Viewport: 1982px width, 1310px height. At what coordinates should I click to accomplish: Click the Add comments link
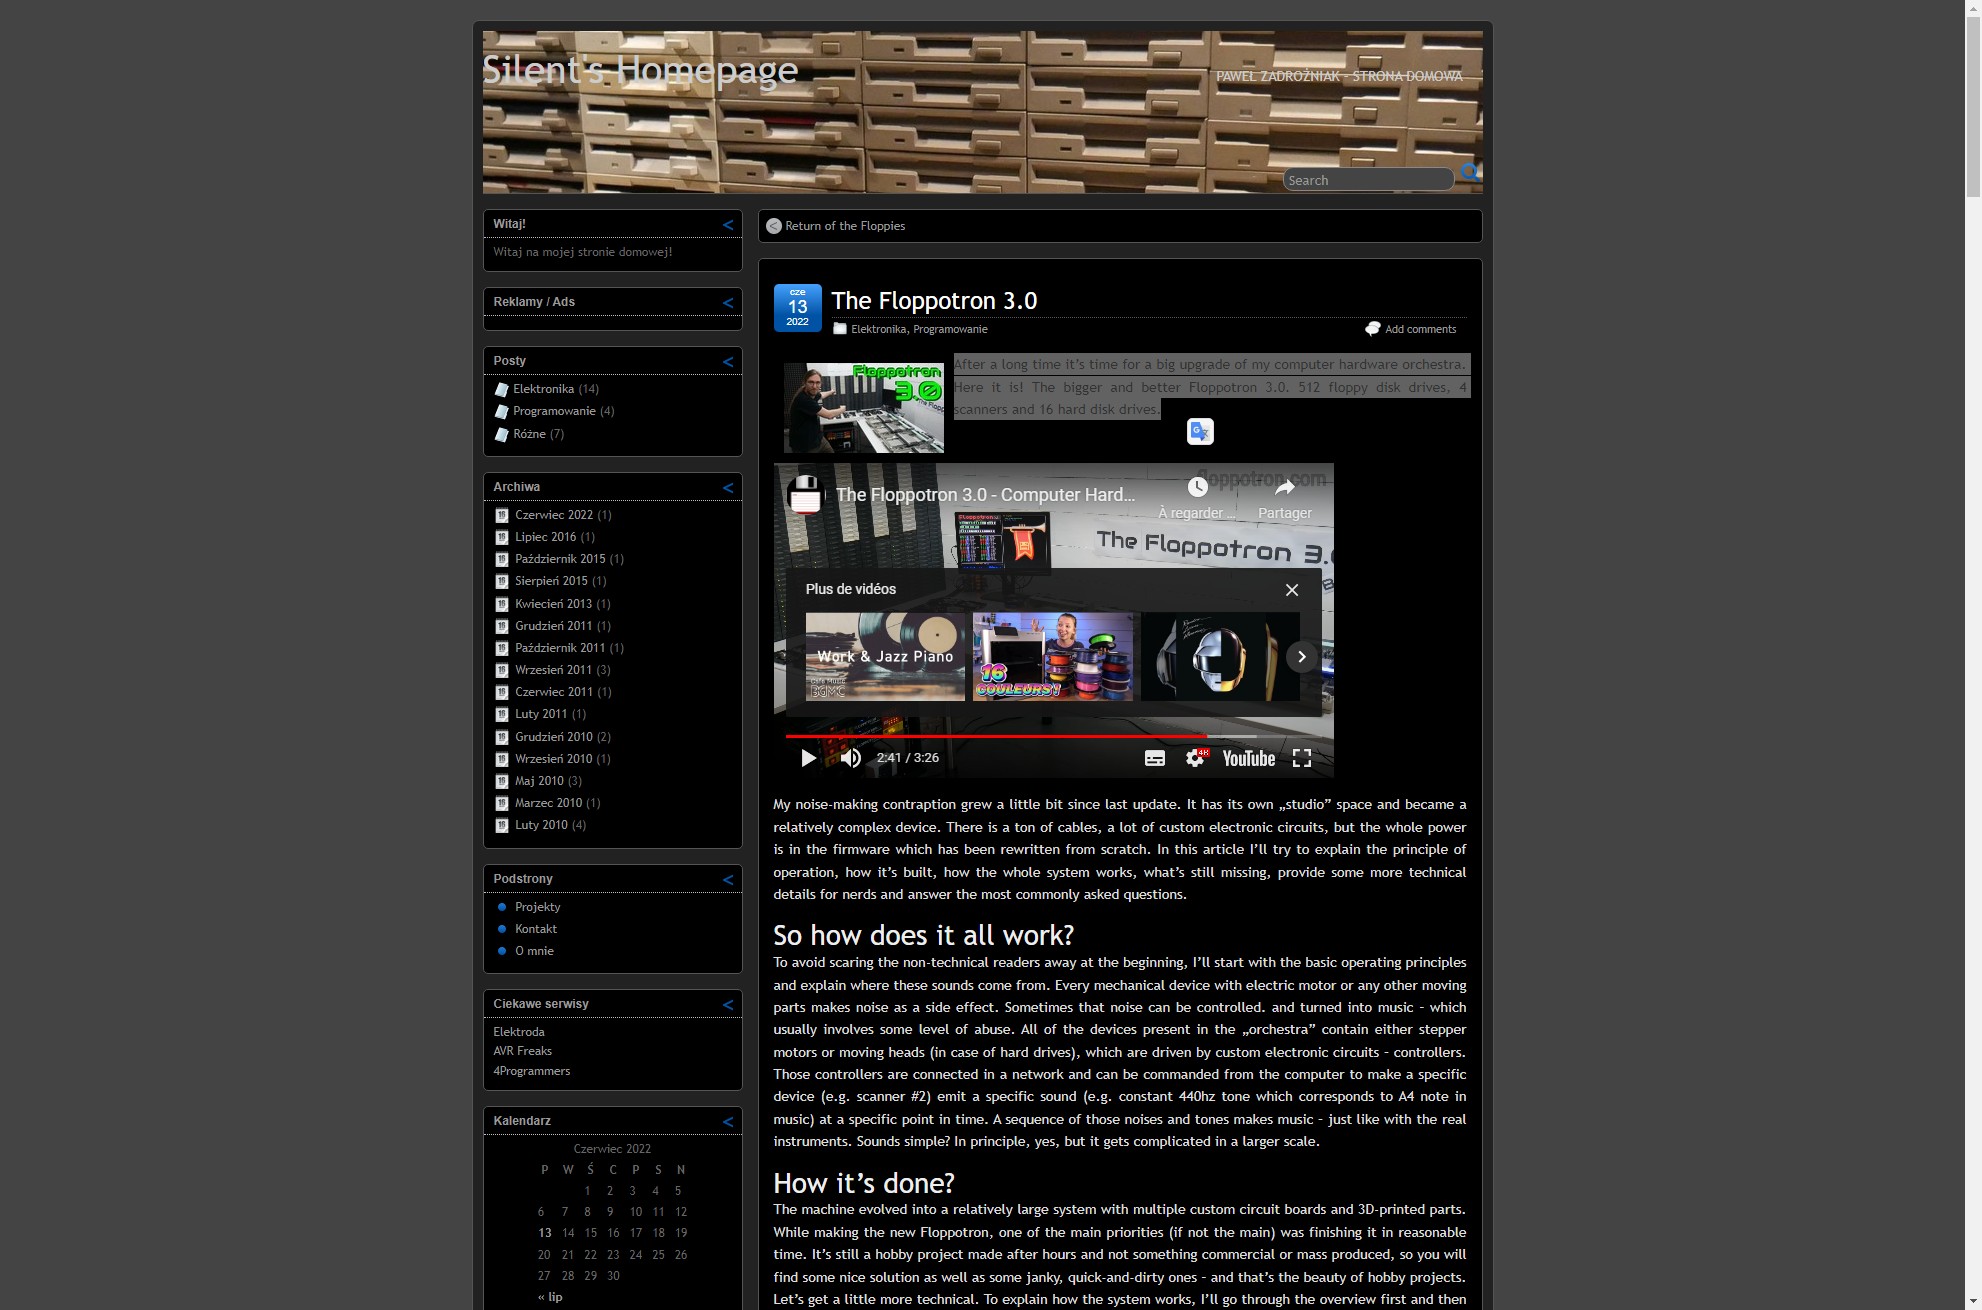pos(1419,329)
